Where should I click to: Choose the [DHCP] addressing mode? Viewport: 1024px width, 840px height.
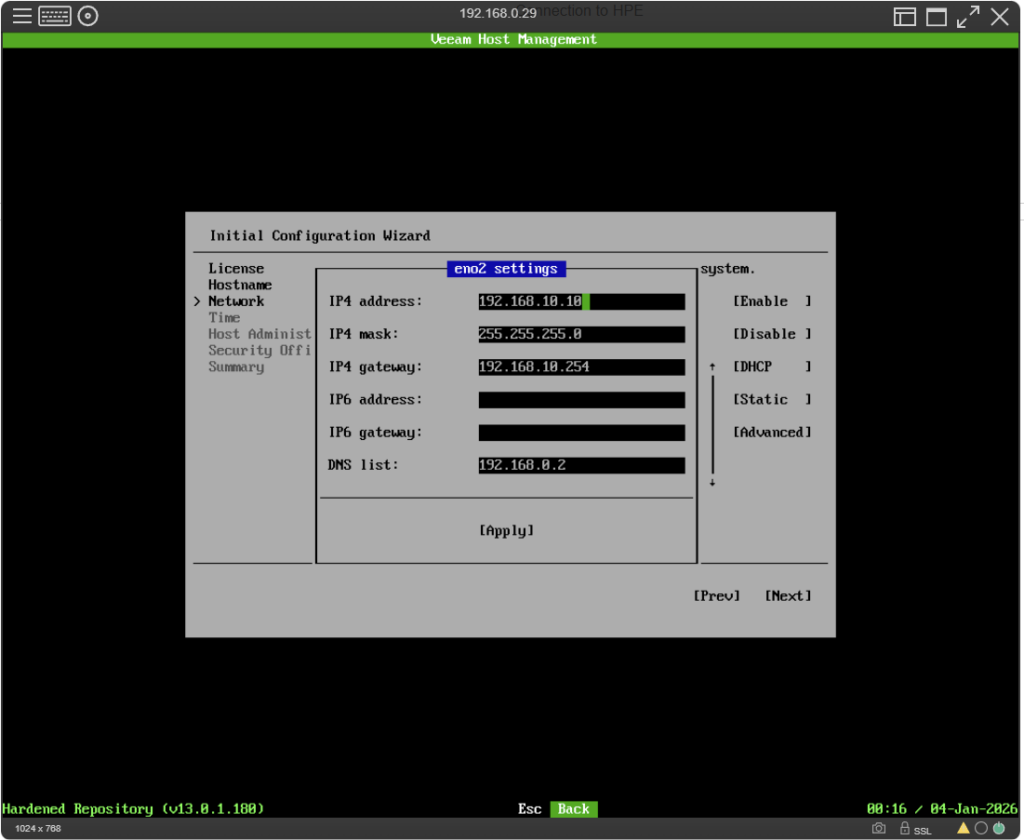tap(772, 367)
